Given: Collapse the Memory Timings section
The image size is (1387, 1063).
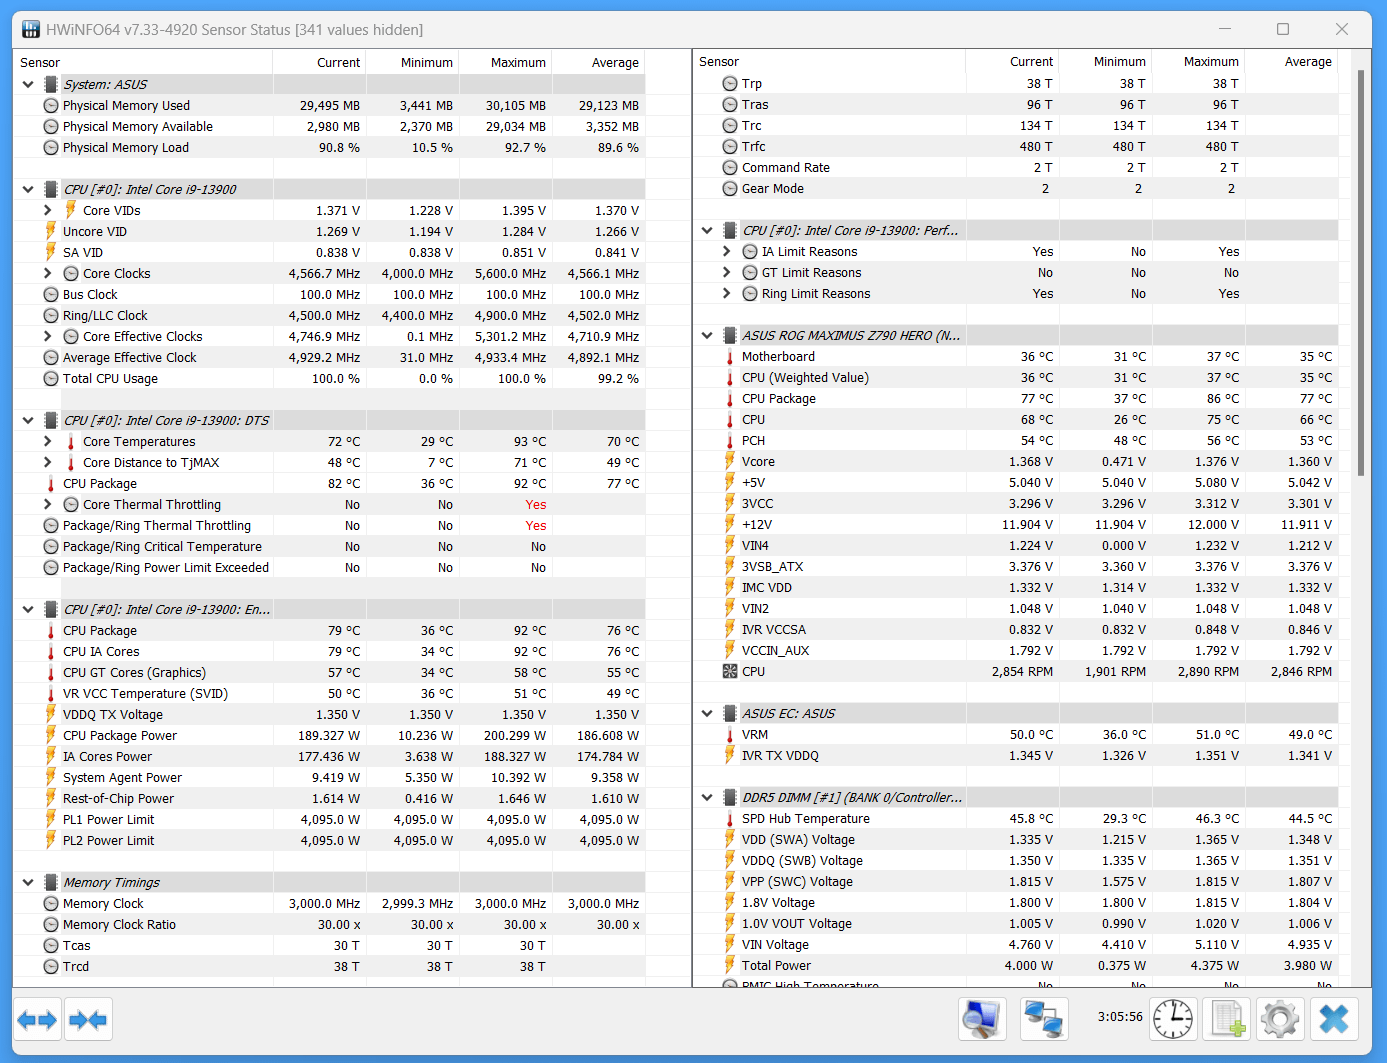Looking at the screenshot, I should [x=28, y=883].
